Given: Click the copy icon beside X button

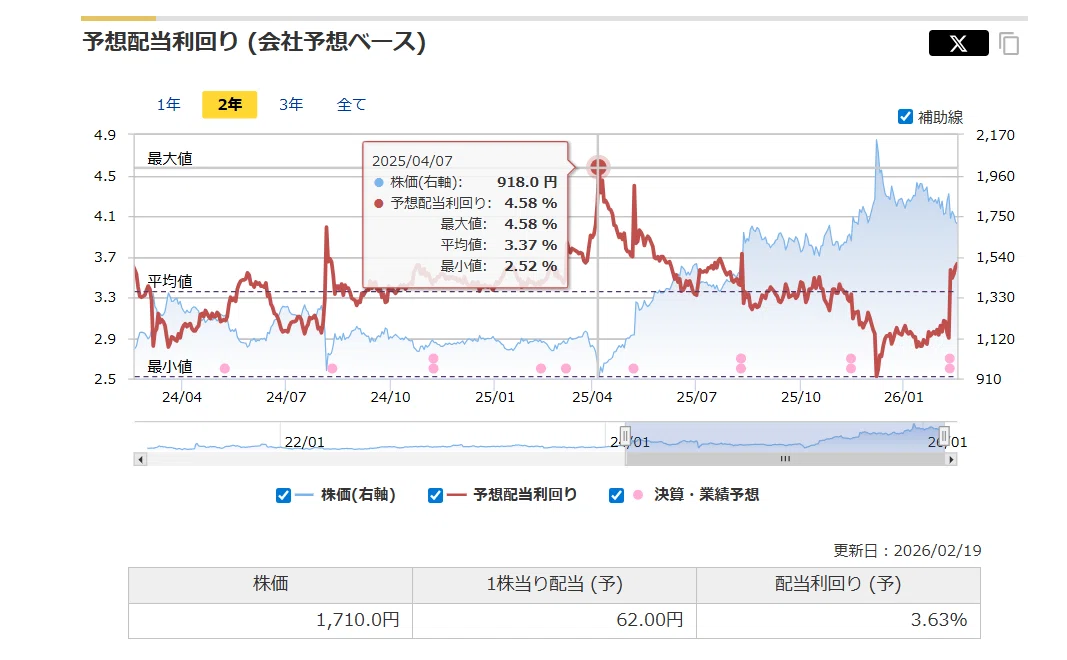Looking at the screenshot, I should point(1009,44).
